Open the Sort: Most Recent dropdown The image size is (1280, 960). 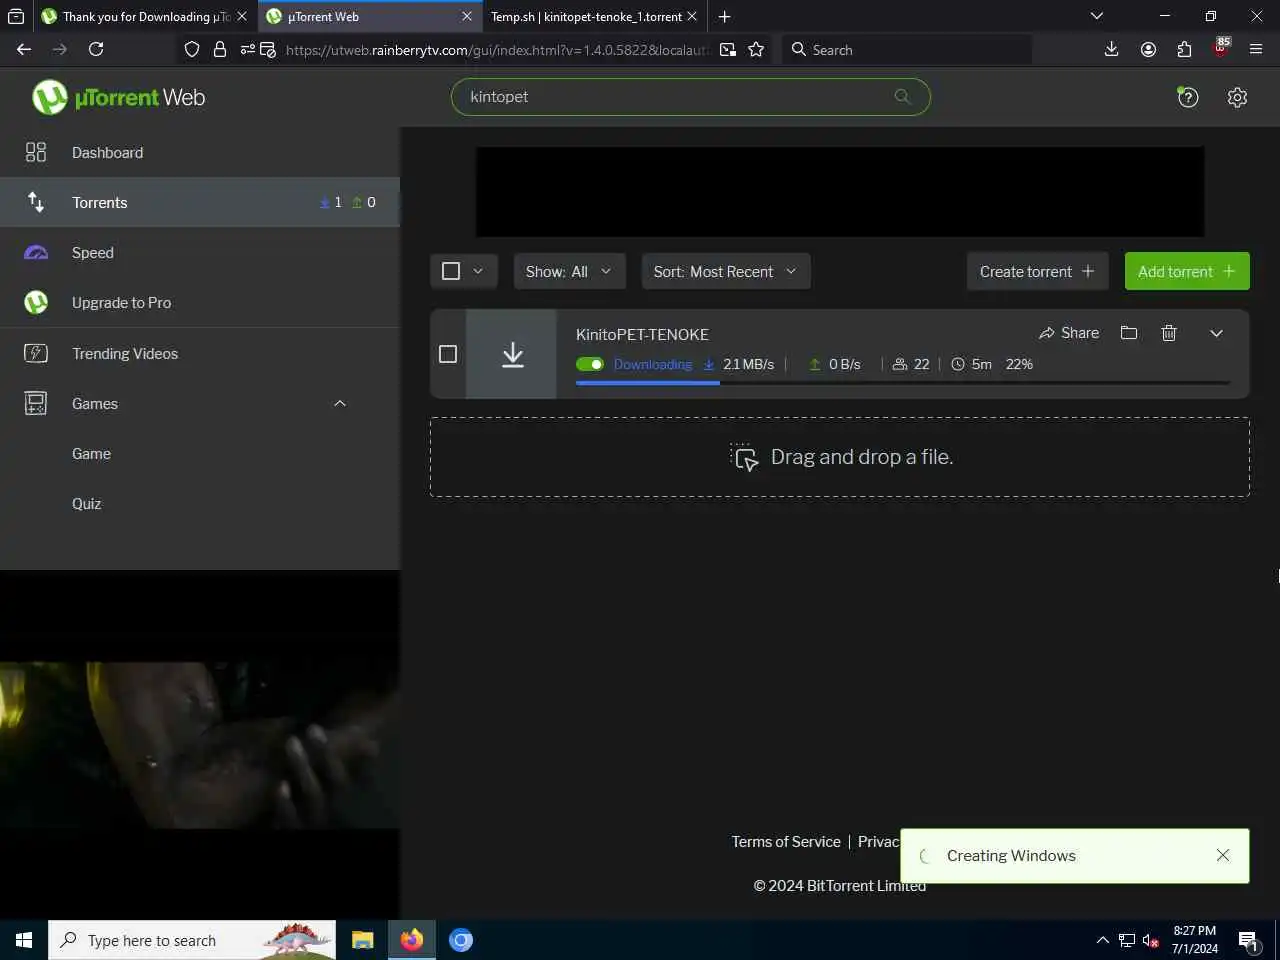pos(726,271)
